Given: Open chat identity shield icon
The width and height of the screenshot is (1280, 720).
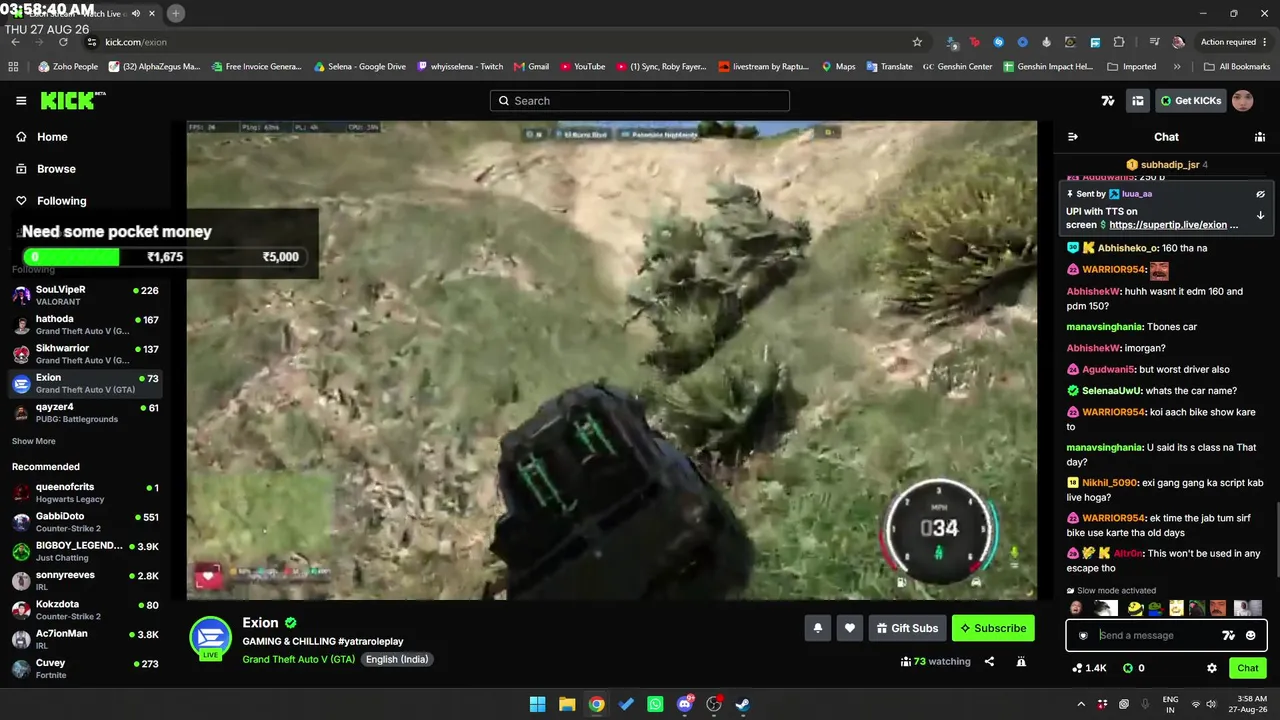Looking at the screenshot, I should (1083, 635).
